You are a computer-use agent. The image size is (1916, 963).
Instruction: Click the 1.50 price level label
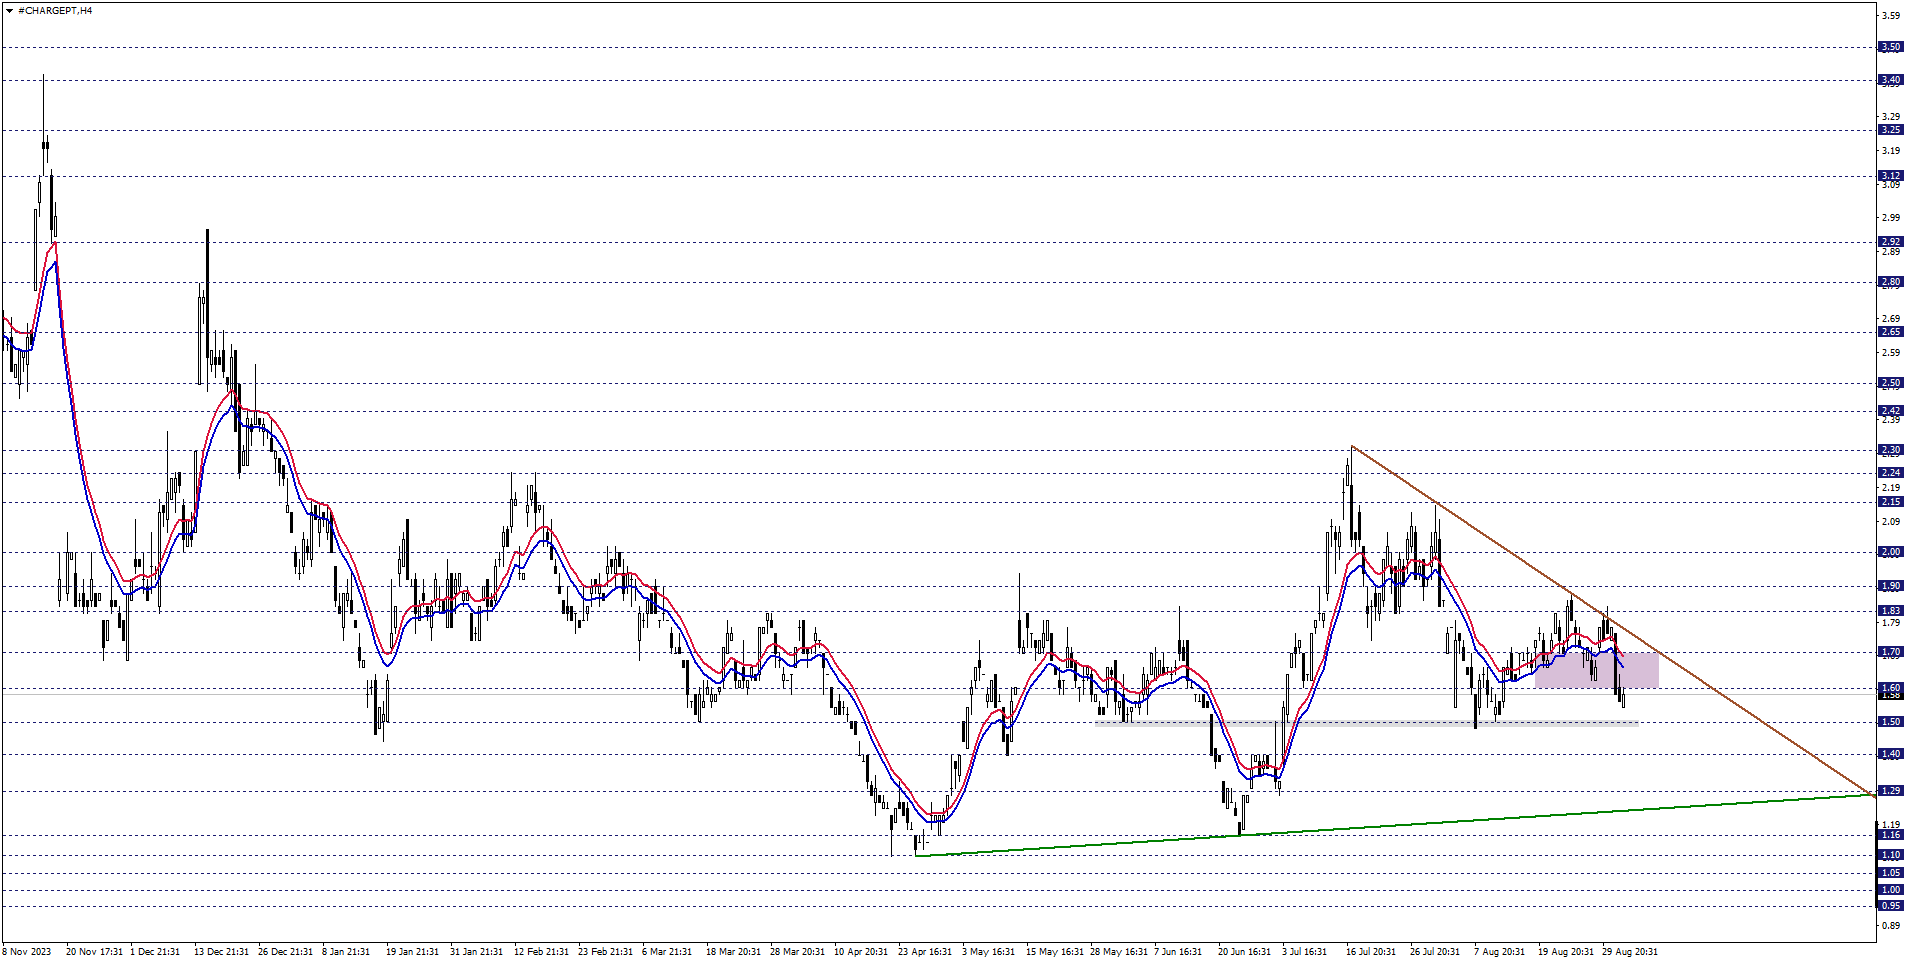point(1890,722)
